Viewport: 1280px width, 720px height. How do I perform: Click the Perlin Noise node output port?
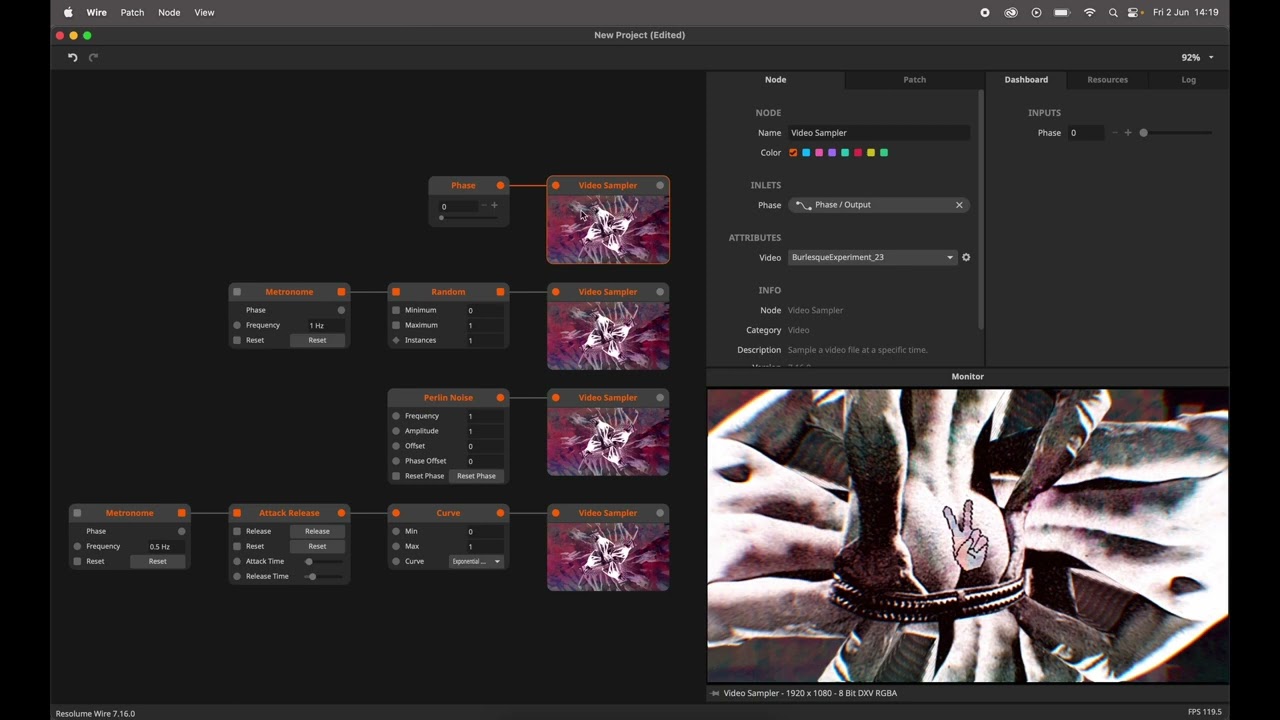click(x=501, y=398)
